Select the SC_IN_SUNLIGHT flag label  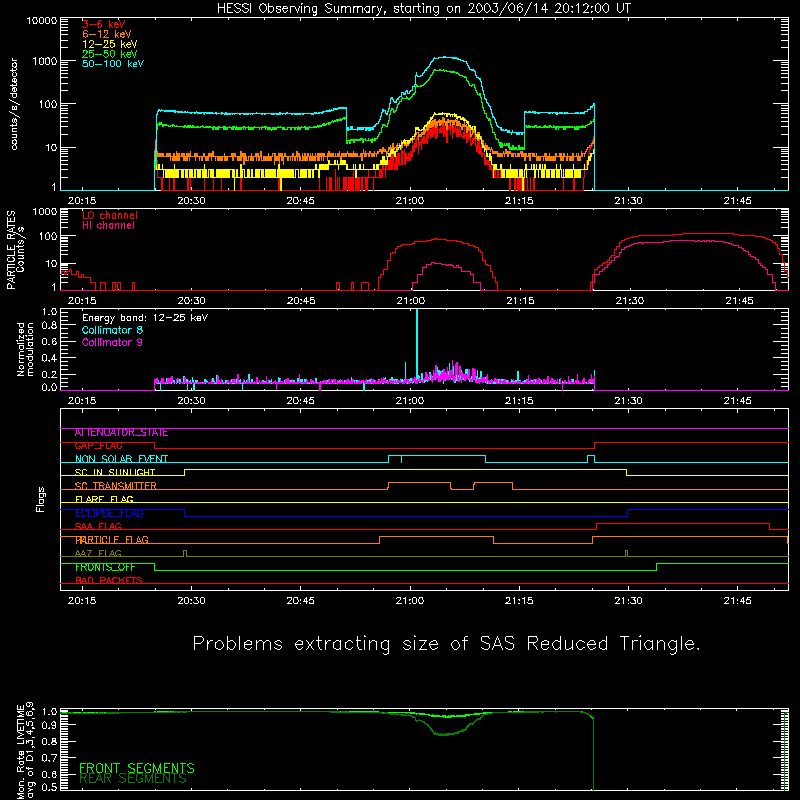pyautogui.click(x=115, y=473)
